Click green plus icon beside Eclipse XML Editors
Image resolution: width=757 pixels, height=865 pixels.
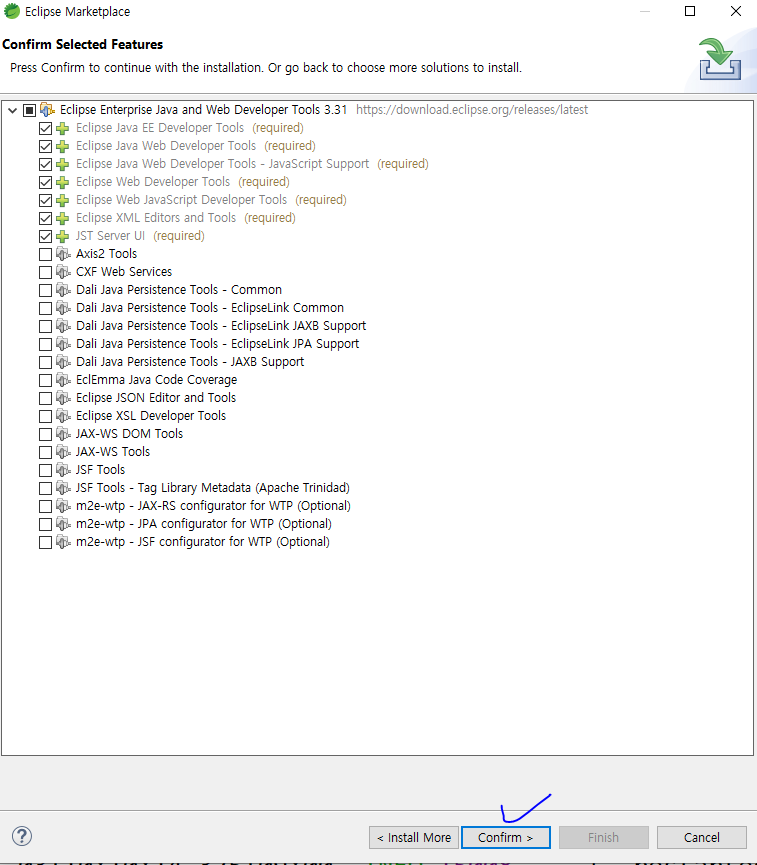click(x=63, y=218)
